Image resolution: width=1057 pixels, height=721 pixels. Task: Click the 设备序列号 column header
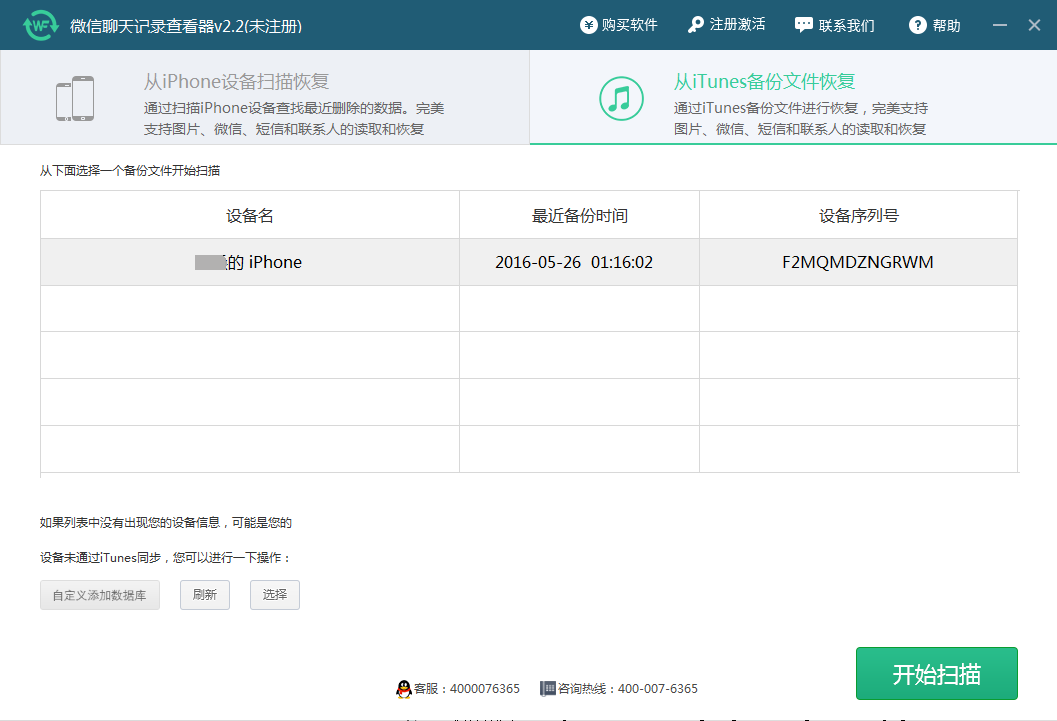pos(858,216)
